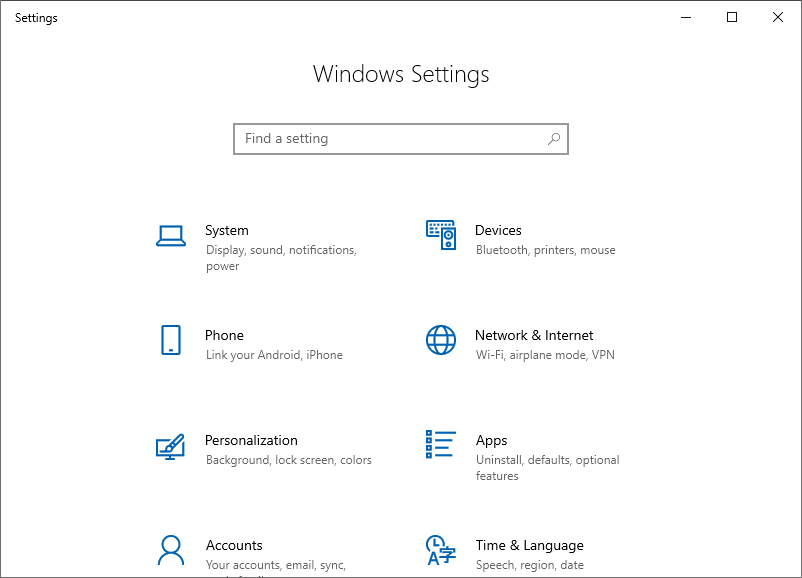Select the Personalization label
The height and width of the screenshot is (578, 802).
coord(251,440)
